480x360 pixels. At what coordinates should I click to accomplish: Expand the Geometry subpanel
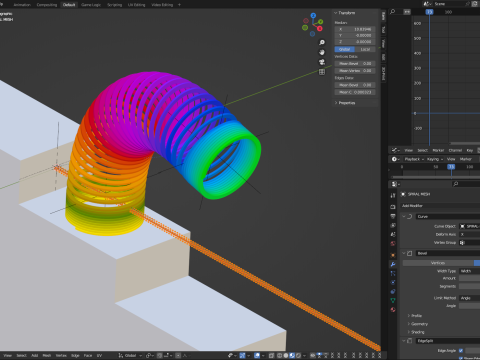pyautogui.click(x=409, y=324)
